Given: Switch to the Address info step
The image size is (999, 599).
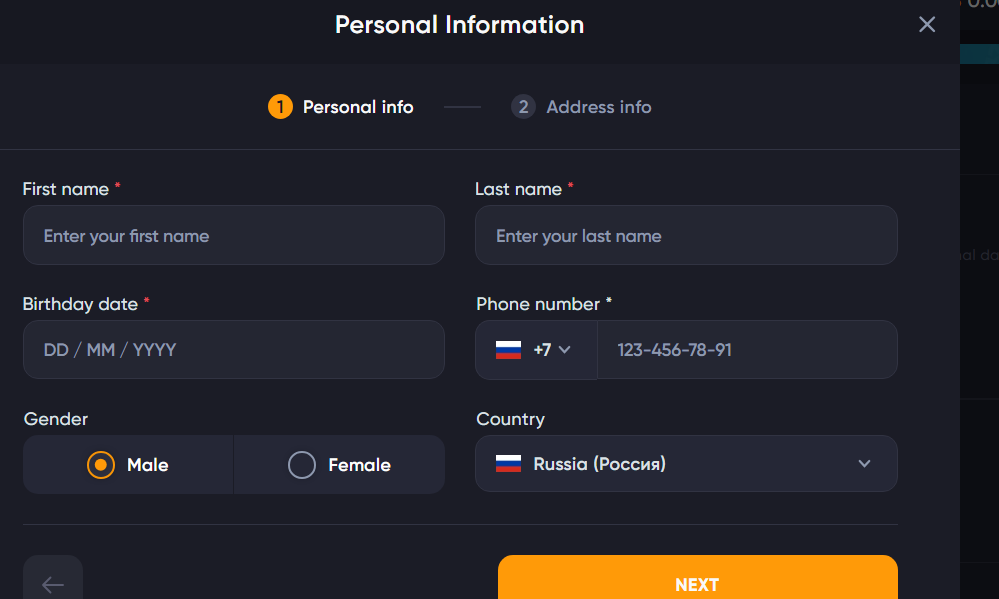Looking at the screenshot, I should click(x=598, y=107).
